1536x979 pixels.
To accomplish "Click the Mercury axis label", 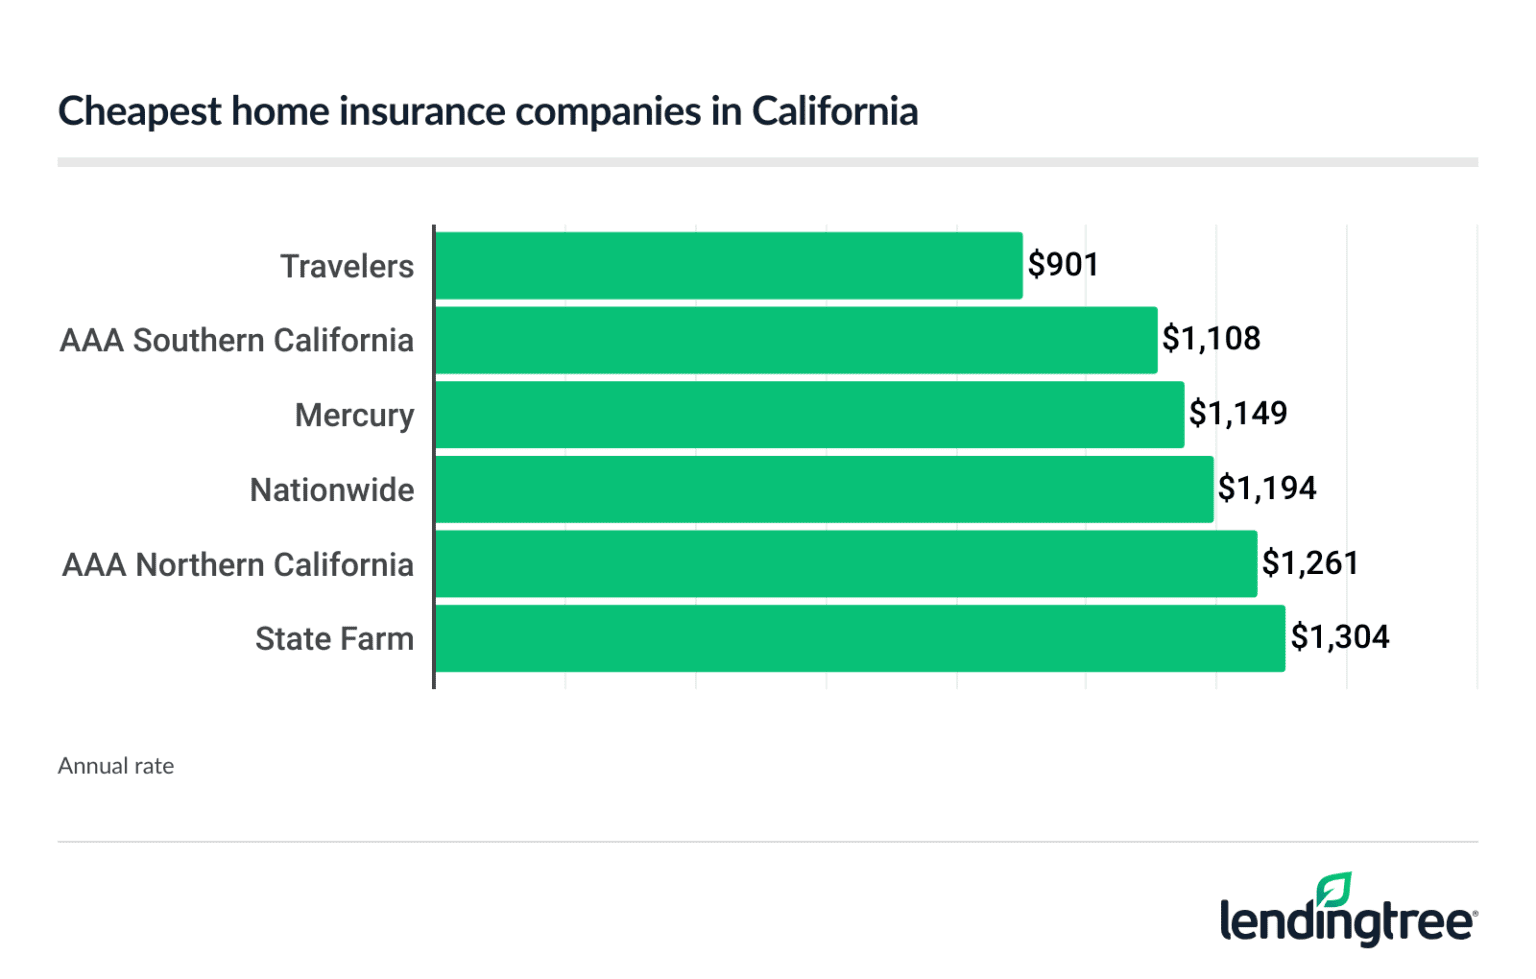I will coord(354,415).
